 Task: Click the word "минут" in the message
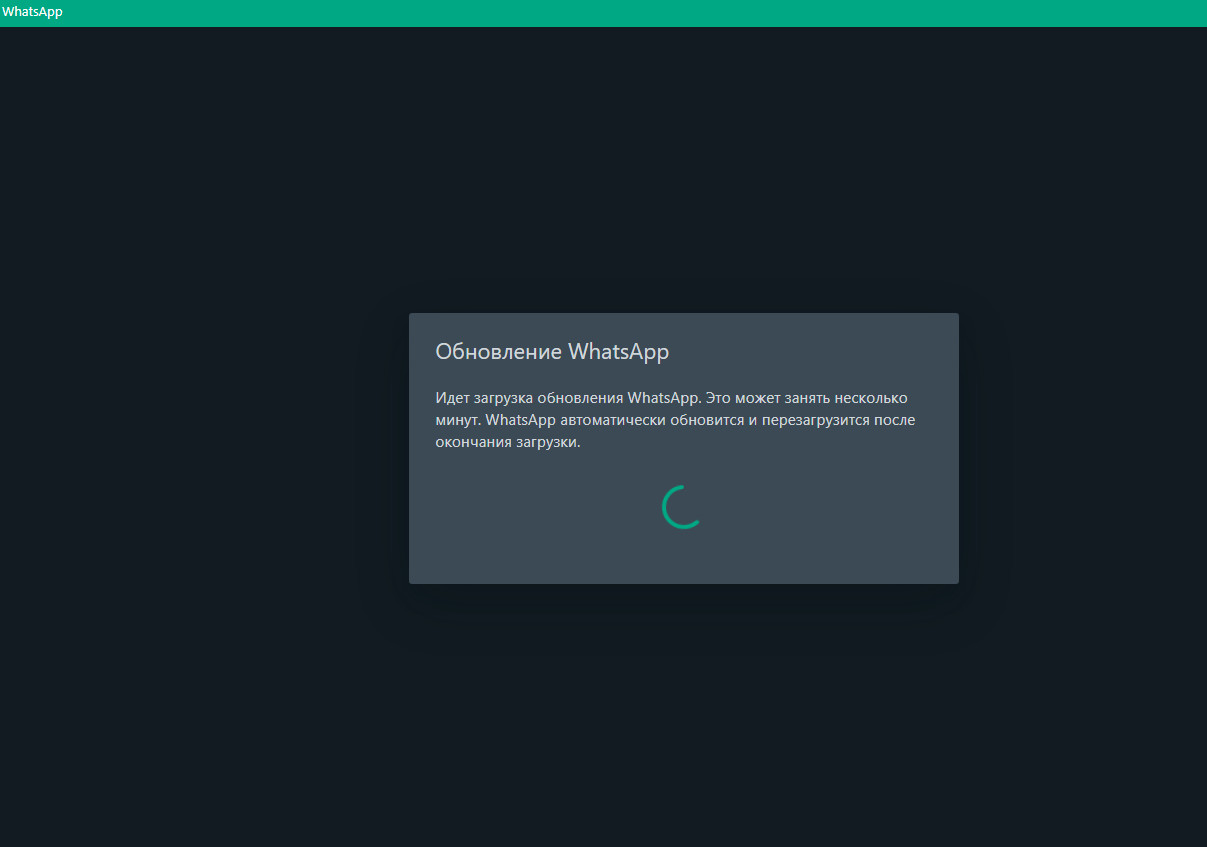(x=457, y=420)
